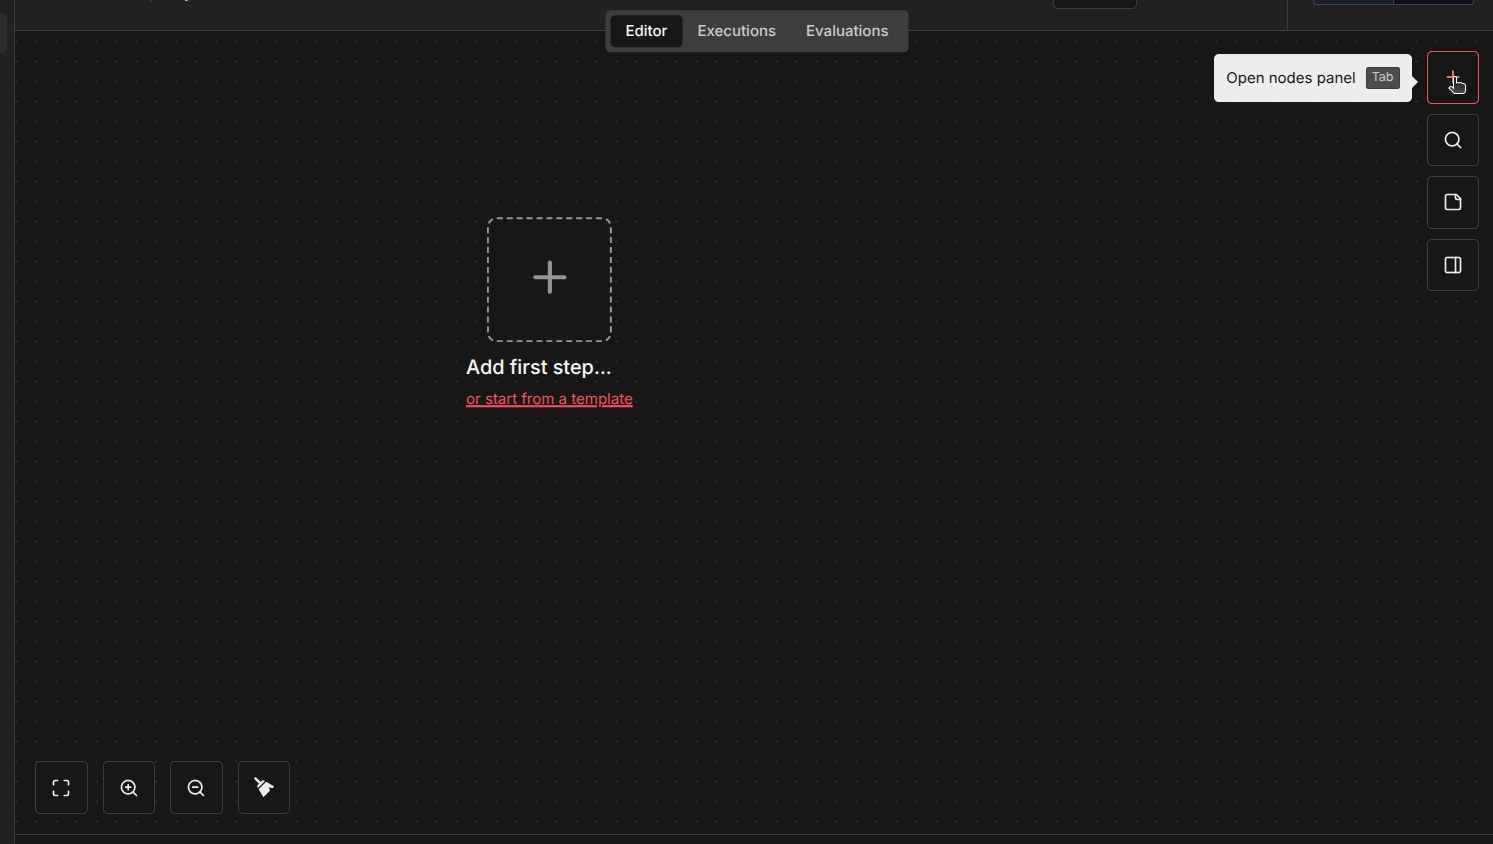1493x844 pixels.
Task: Switch to the Editor tab
Action: [646, 31]
